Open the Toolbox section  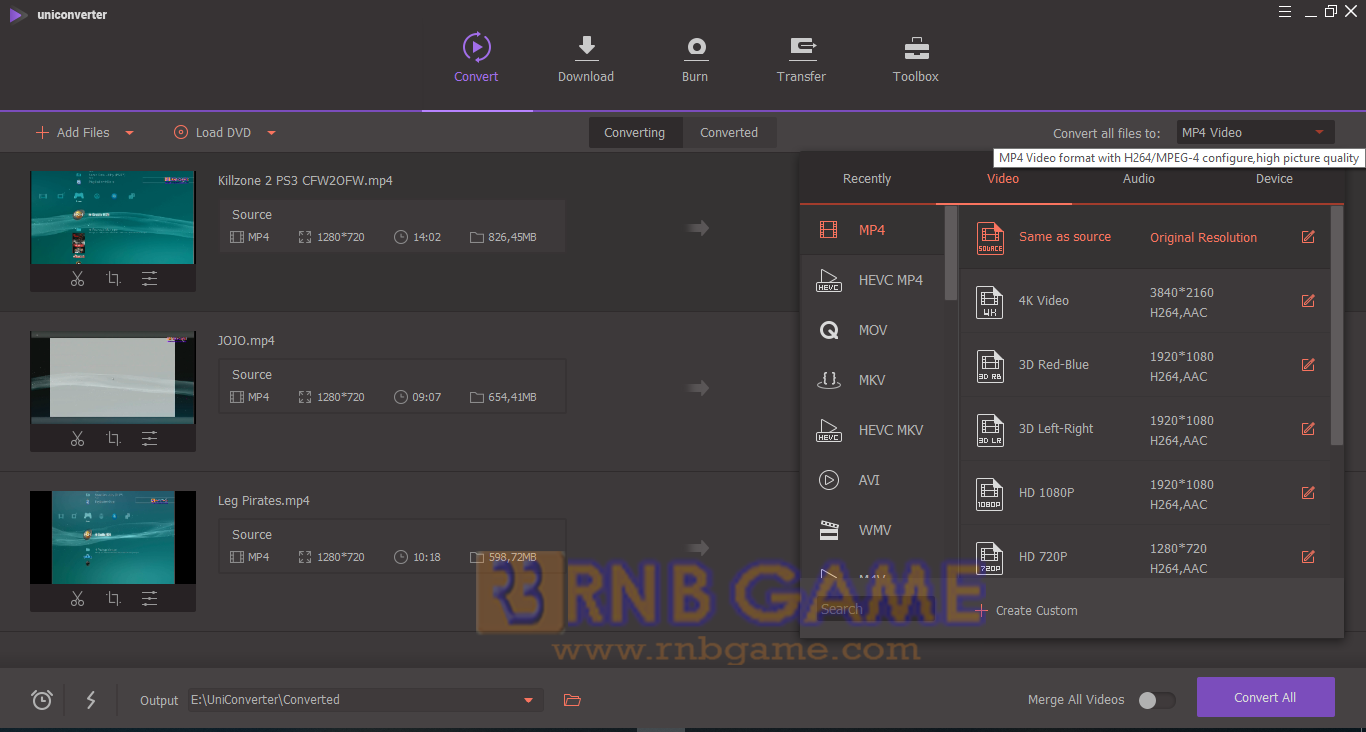coord(916,59)
